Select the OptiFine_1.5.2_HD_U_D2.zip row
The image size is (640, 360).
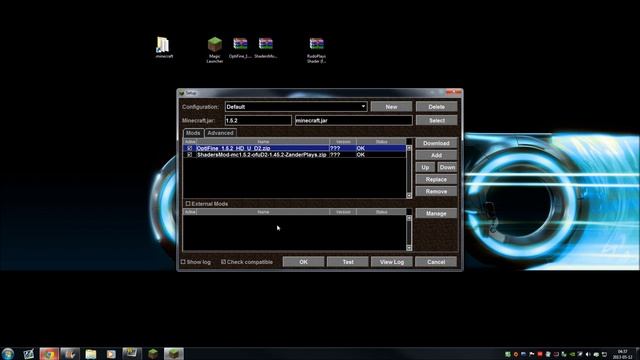(x=295, y=148)
